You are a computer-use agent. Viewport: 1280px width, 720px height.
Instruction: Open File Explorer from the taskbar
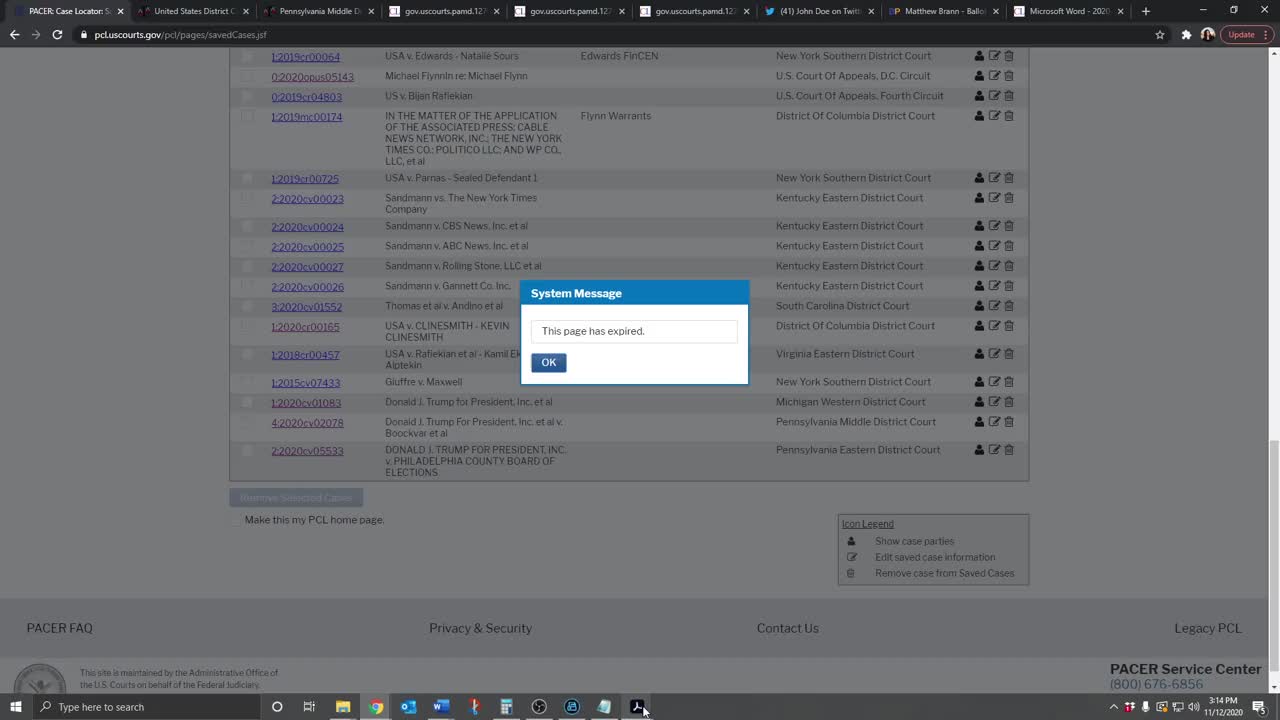pos(343,707)
